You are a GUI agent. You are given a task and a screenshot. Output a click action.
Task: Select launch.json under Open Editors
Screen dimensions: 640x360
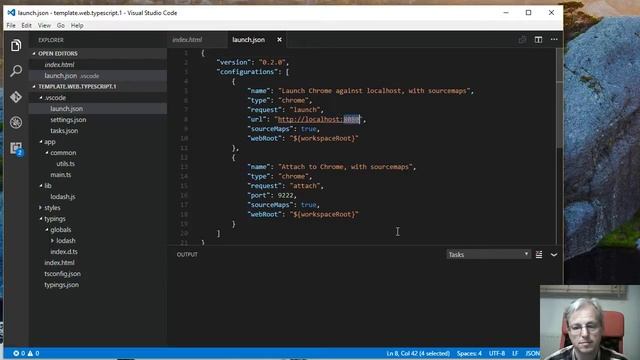pos(61,76)
